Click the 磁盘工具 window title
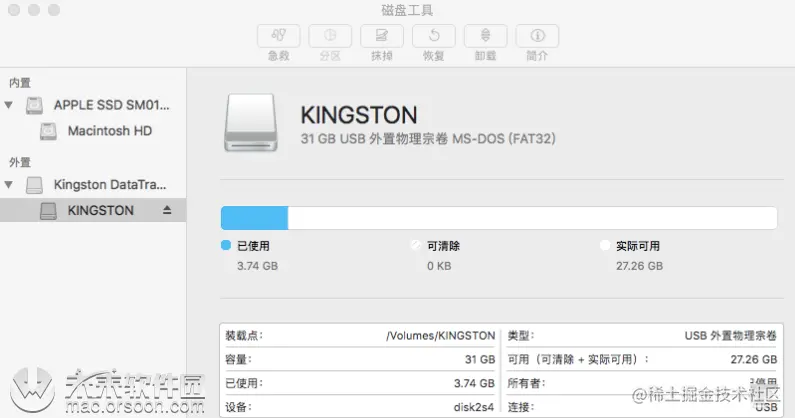 coord(407,10)
